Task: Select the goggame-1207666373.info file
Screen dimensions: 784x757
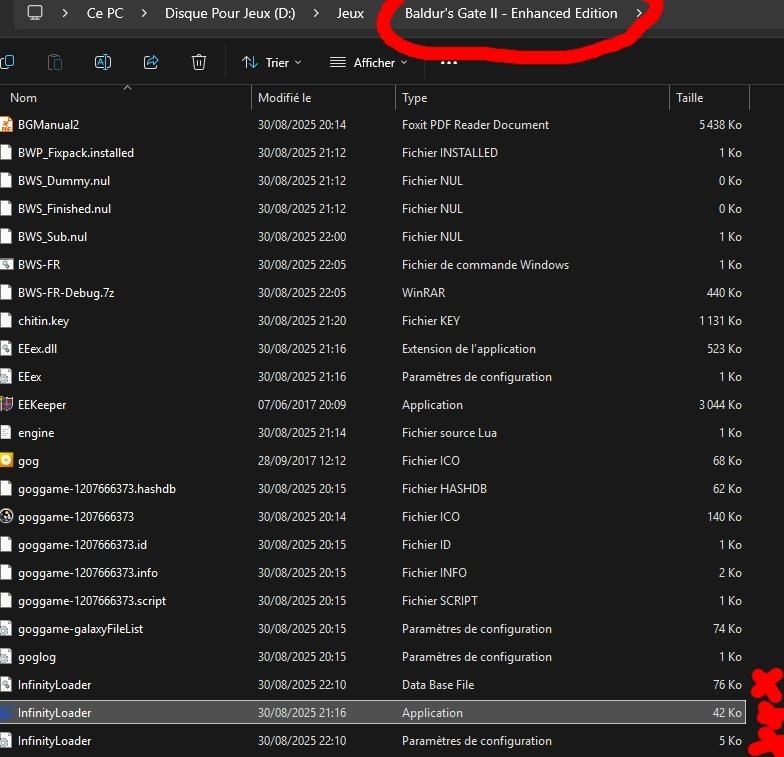Action: coord(88,572)
